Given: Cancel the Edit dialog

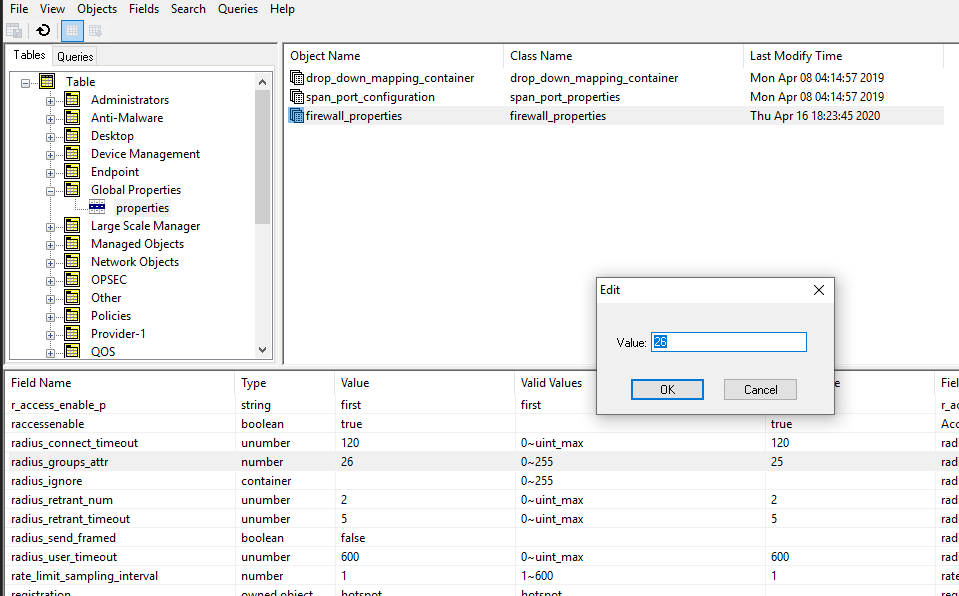Looking at the screenshot, I should 760,390.
